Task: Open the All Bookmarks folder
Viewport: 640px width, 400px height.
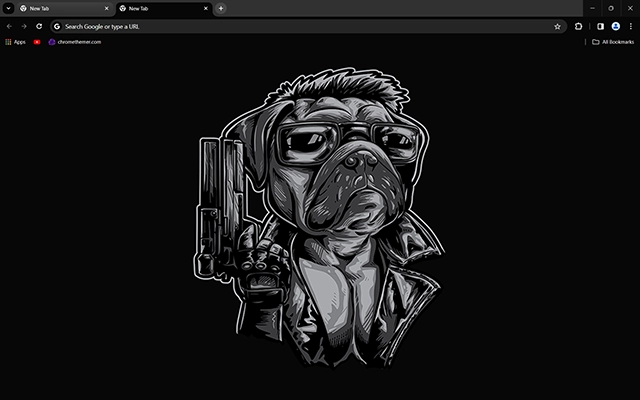Action: coord(613,42)
